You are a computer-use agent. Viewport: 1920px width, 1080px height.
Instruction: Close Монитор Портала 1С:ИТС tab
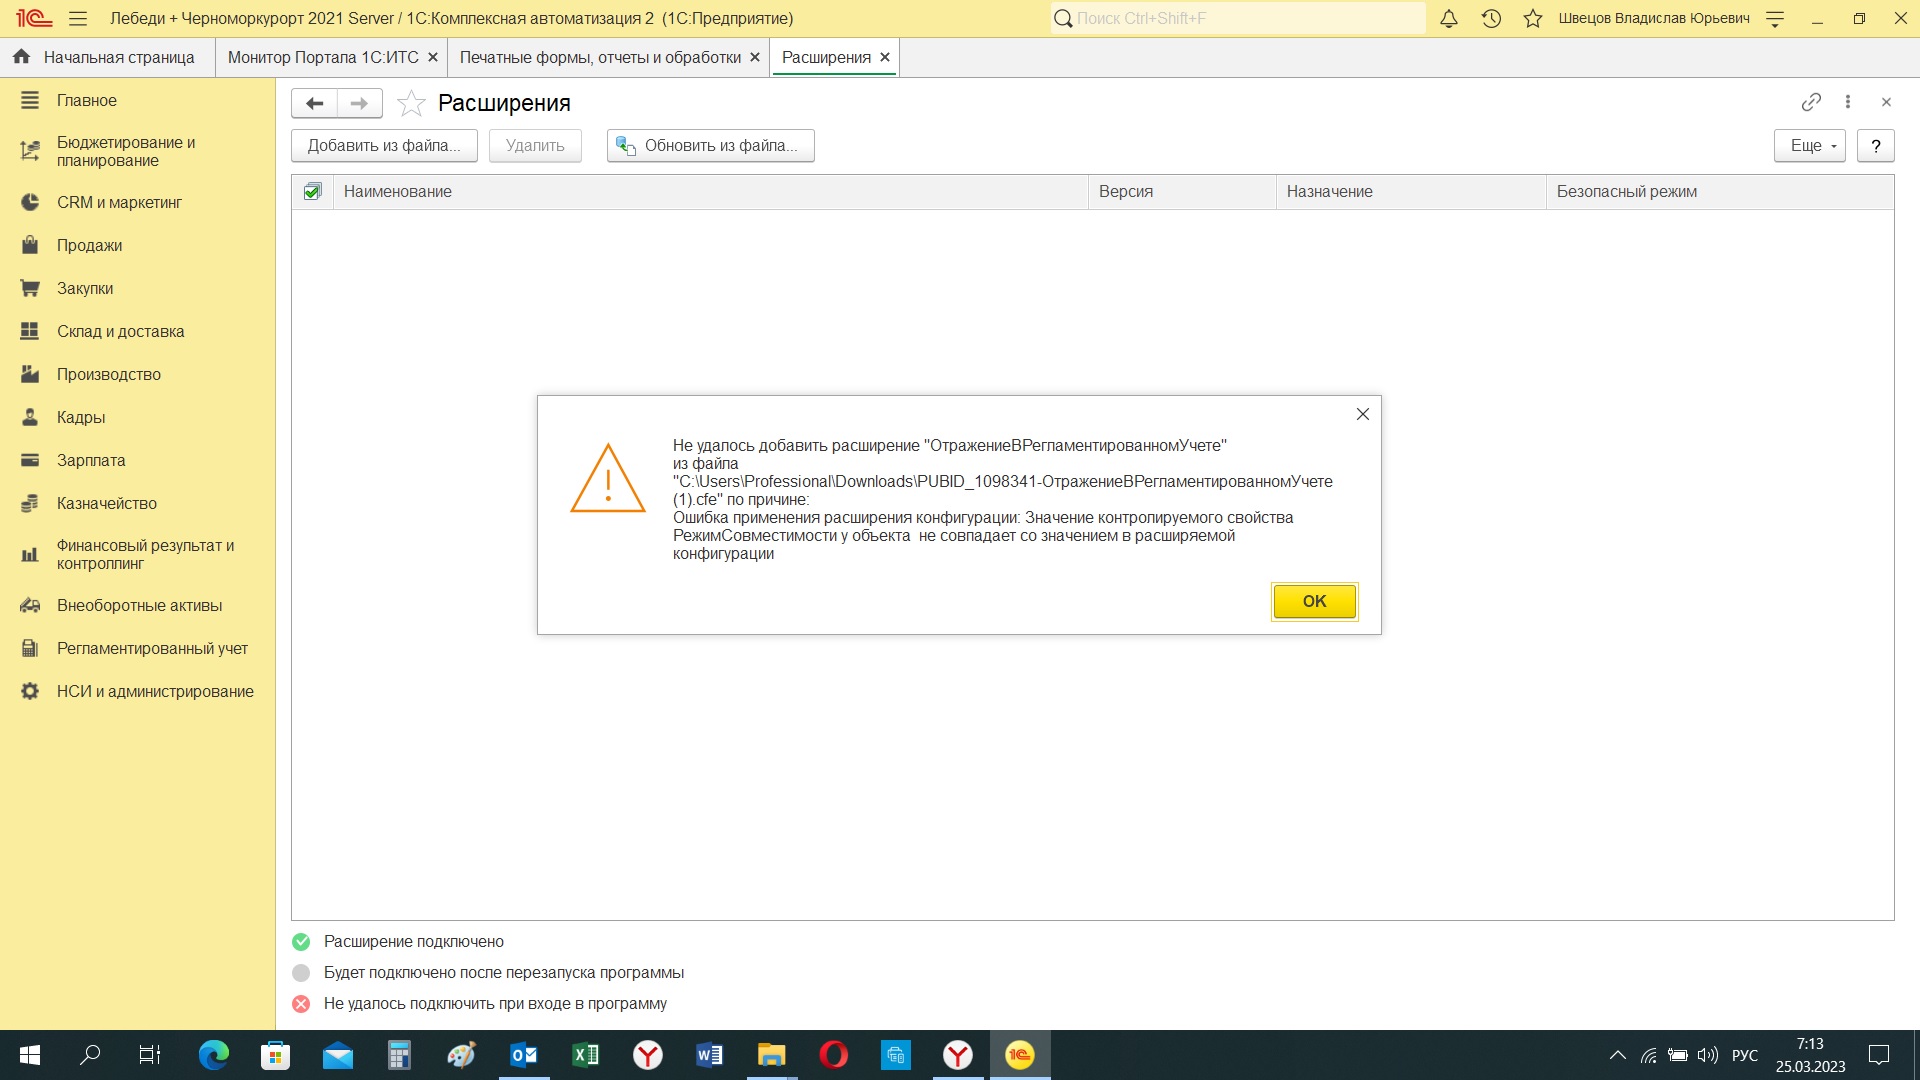433,57
